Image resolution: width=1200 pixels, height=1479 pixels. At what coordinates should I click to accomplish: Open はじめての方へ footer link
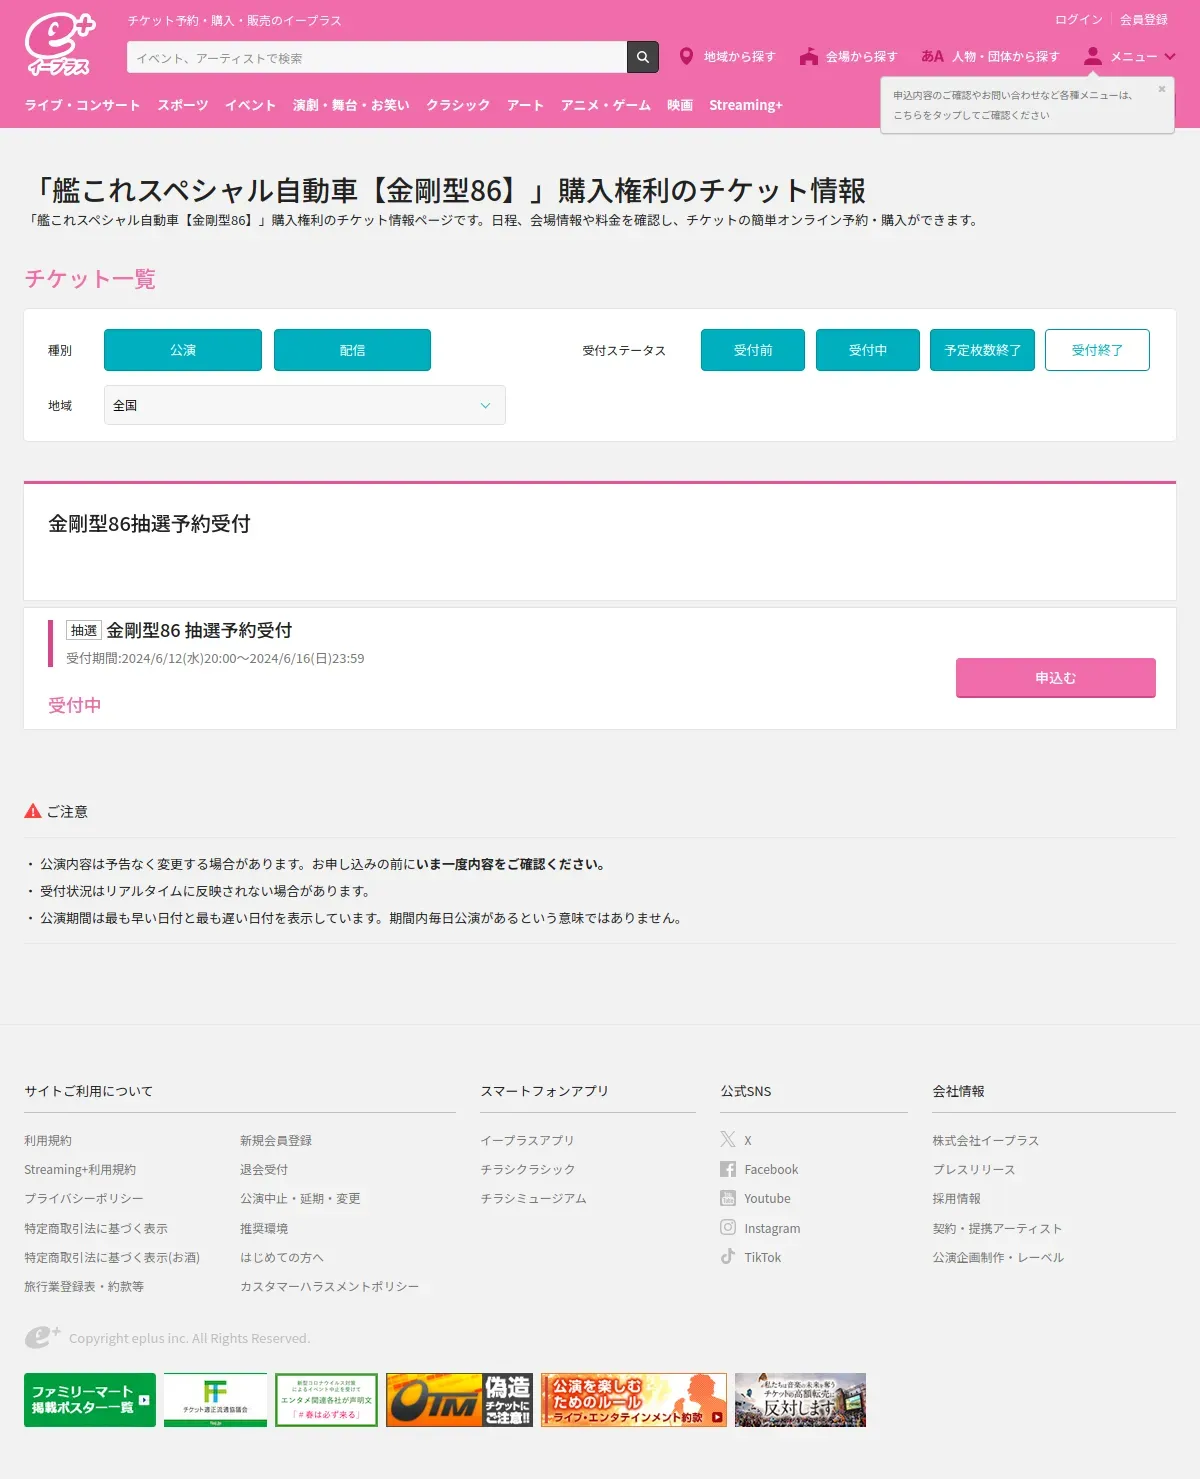[282, 1257]
